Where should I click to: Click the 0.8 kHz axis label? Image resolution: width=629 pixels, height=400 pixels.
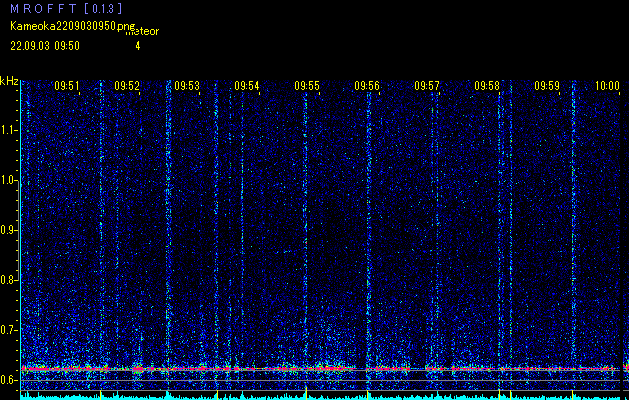click(x=8, y=280)
